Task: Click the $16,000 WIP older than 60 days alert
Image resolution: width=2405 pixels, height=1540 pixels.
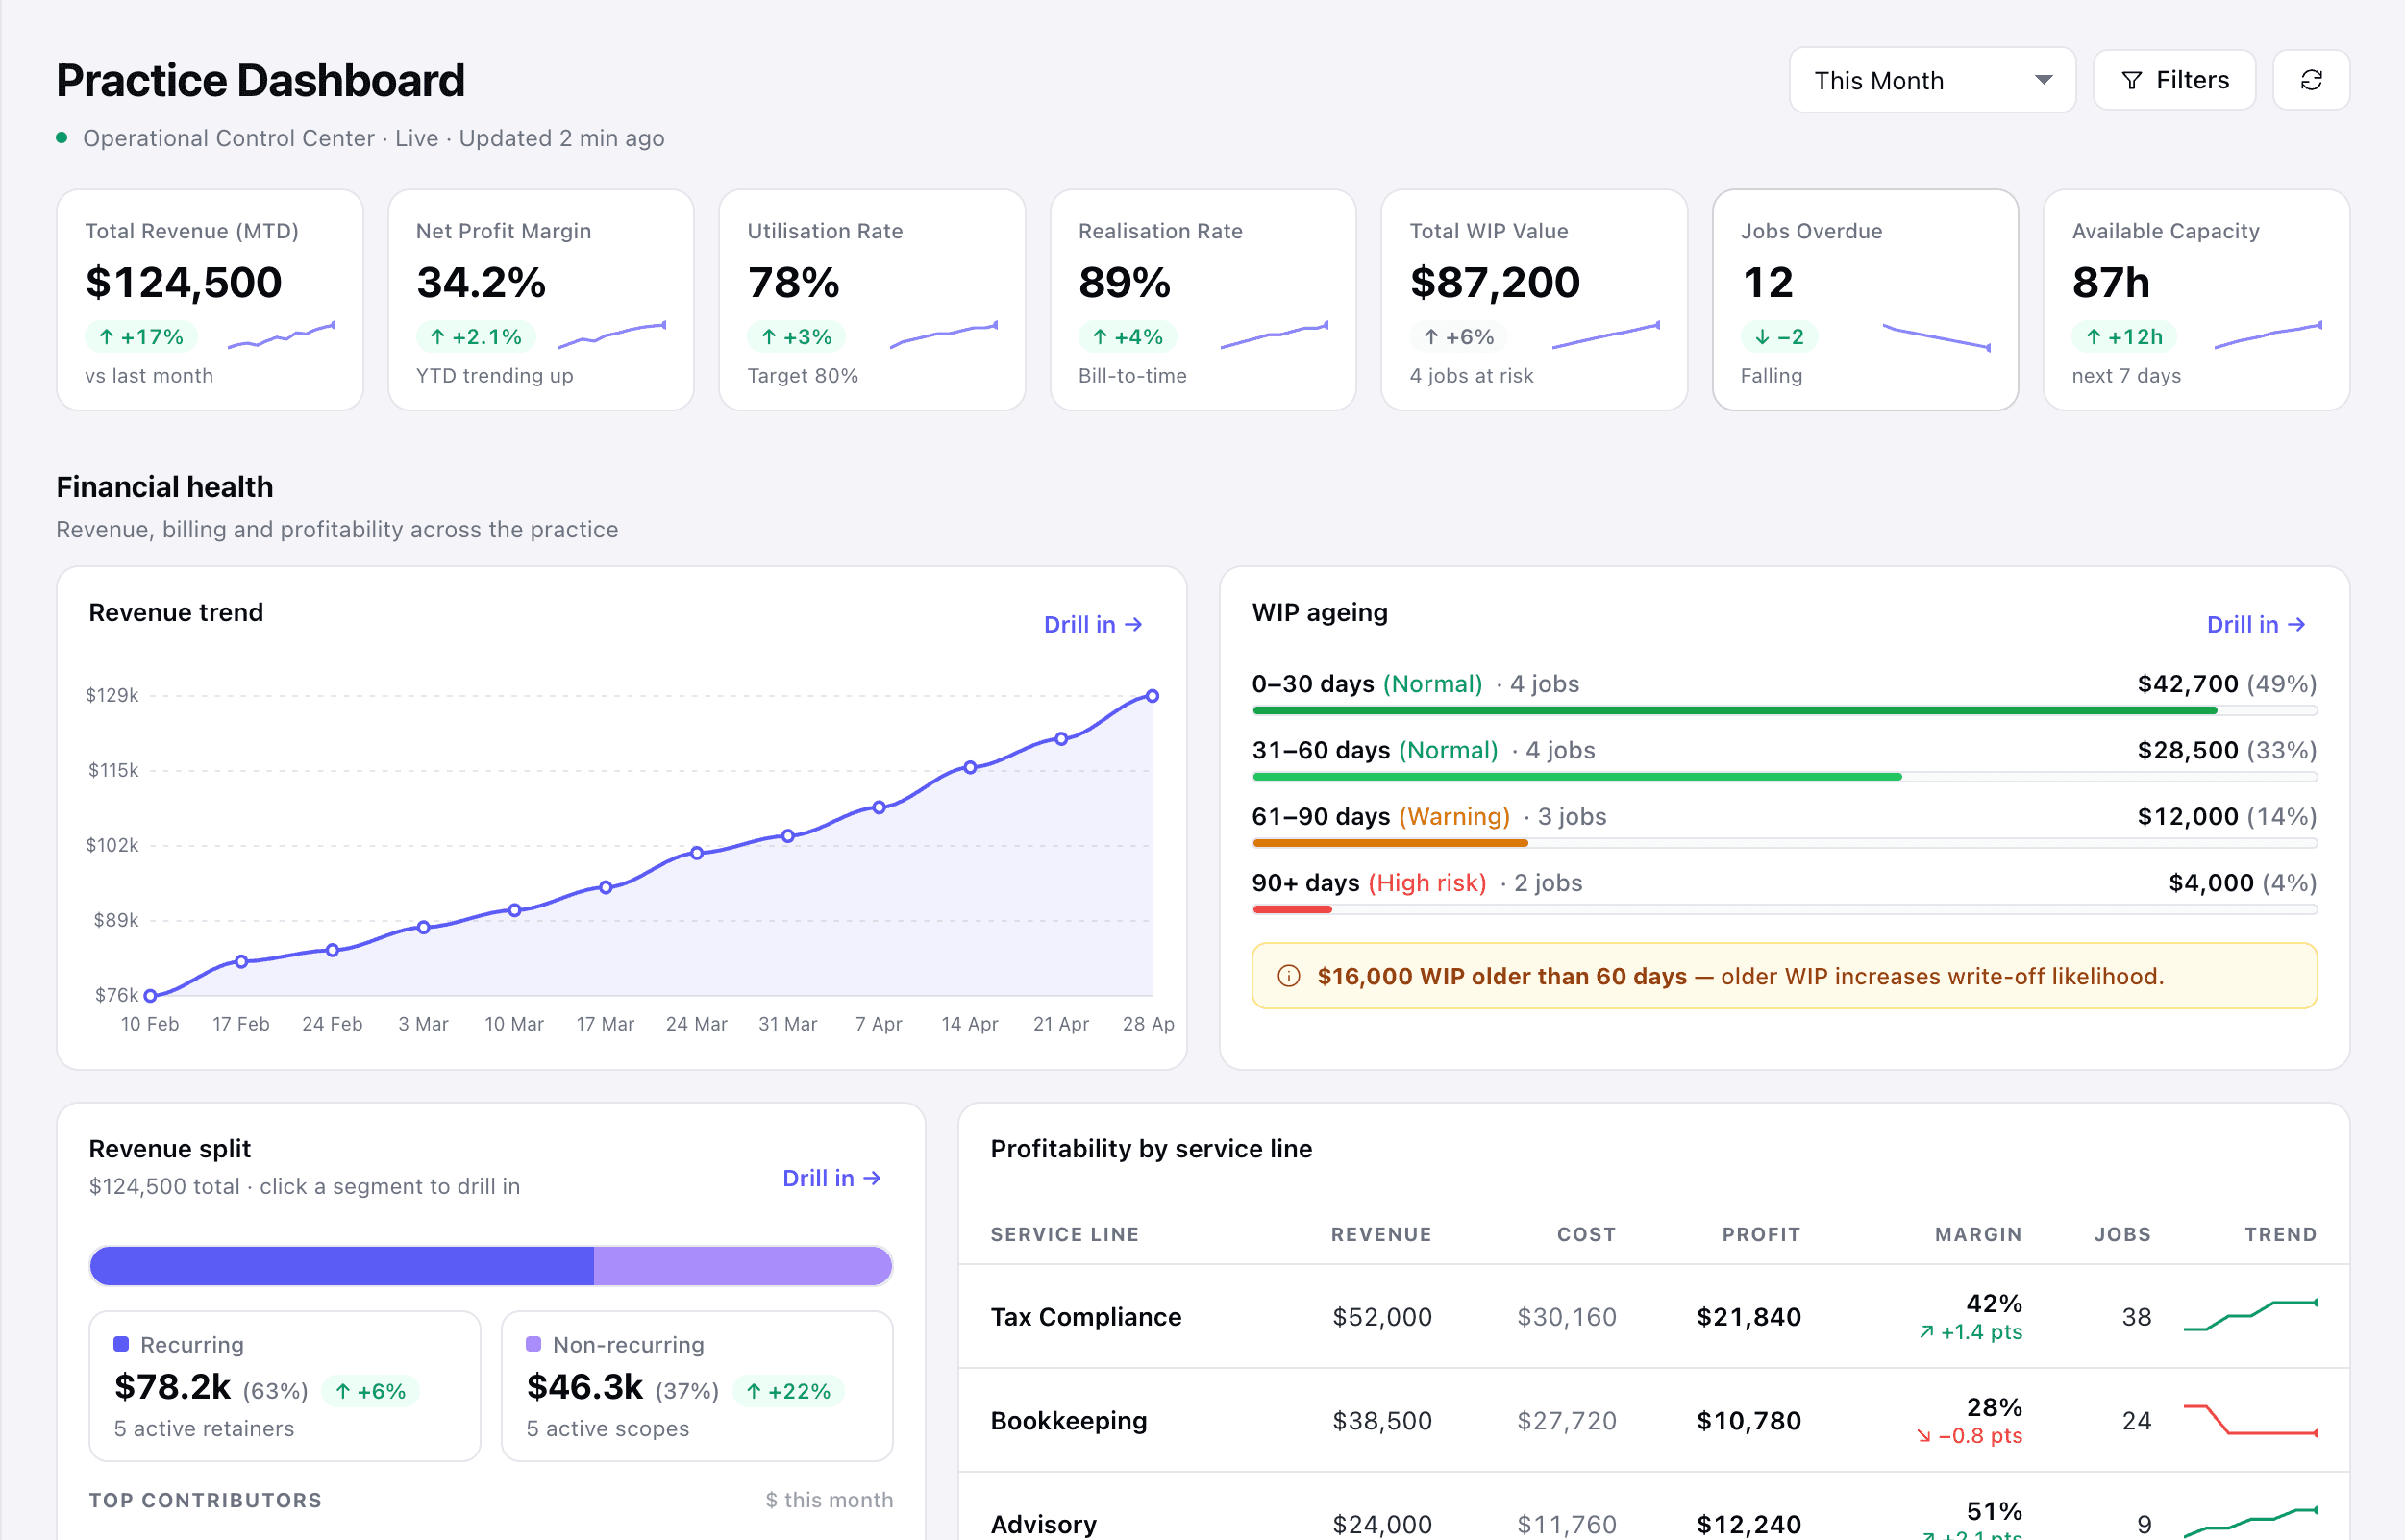Action: click(1785, 976)
